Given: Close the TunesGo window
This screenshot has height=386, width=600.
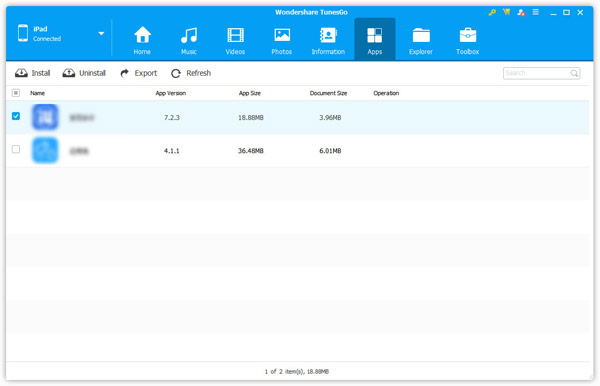Looking at the screenshot, I should pos(580,13).
